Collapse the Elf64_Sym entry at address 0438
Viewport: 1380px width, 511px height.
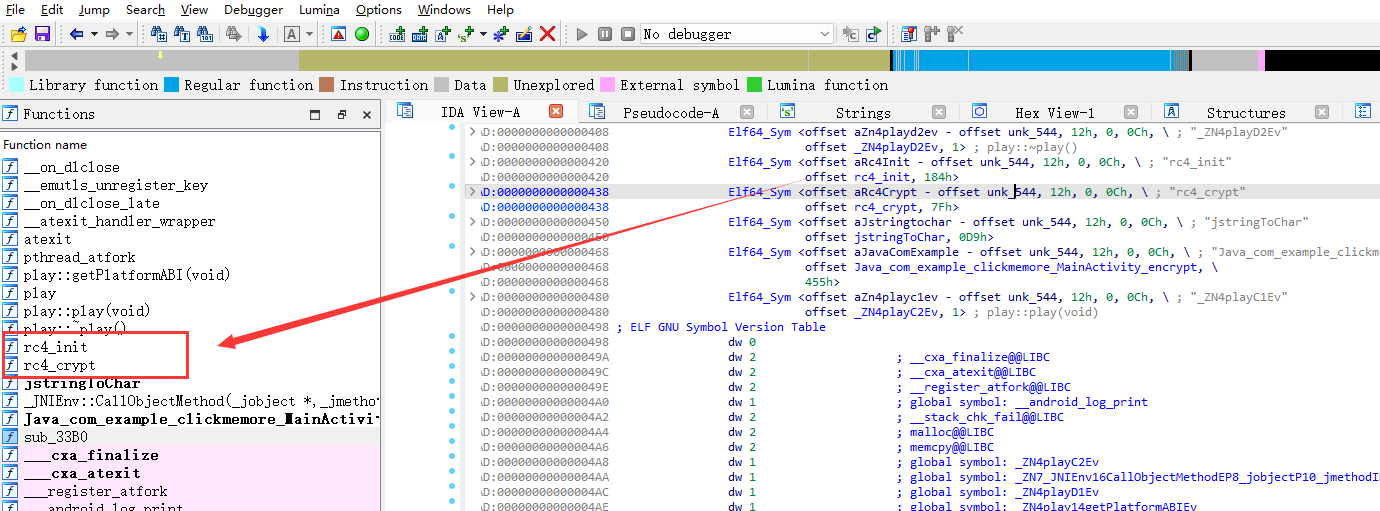(473, 191)
